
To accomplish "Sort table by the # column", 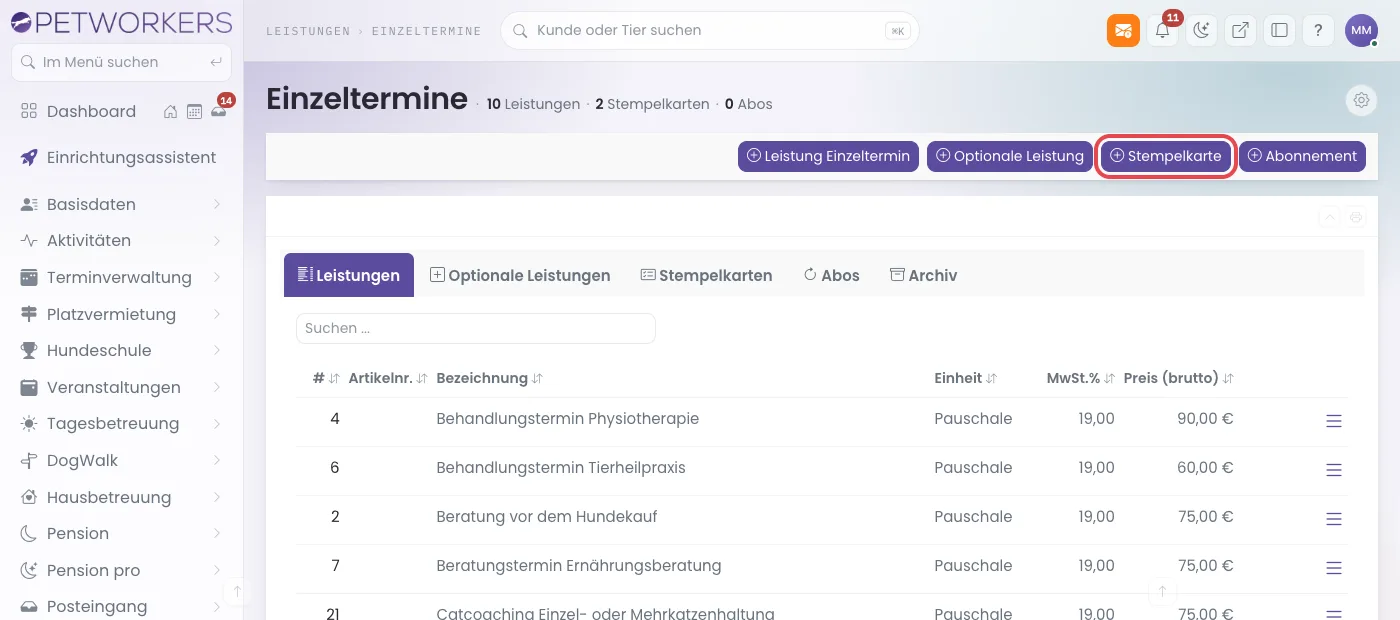I will click(x=325, y=378).
